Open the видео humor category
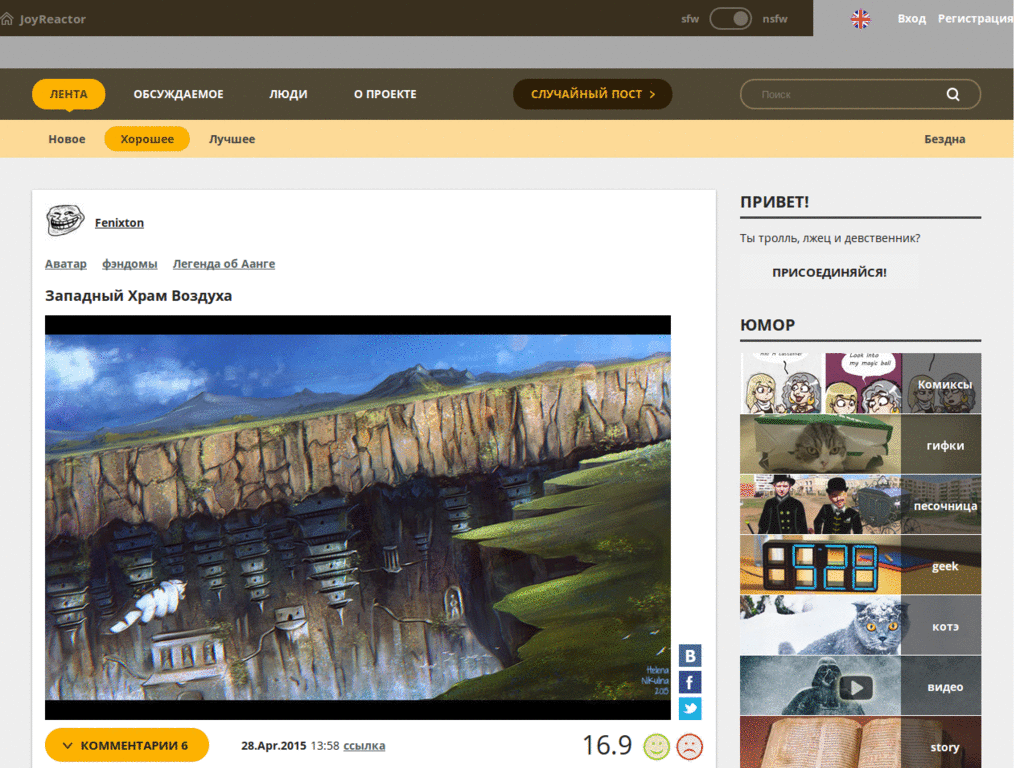Screen dimensions: 1024x768 point(860,686)
